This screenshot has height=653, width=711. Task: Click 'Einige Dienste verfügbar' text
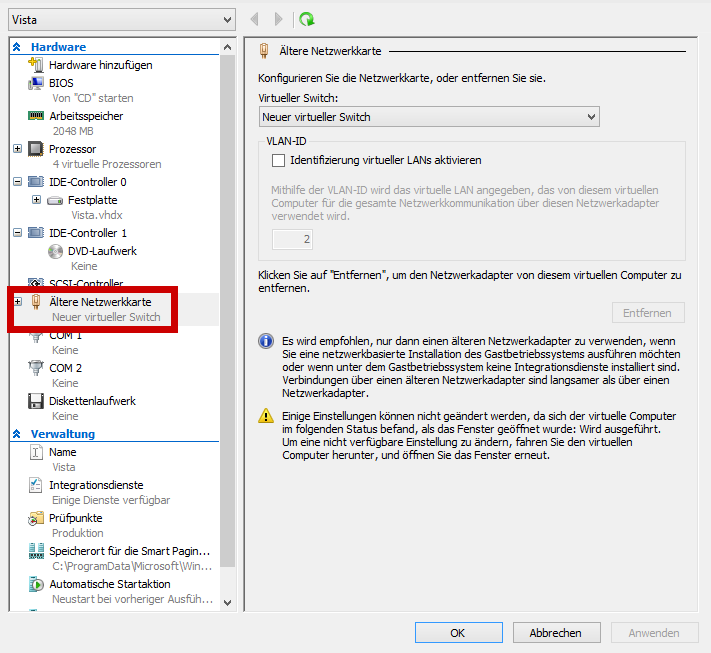click(111, 500)
